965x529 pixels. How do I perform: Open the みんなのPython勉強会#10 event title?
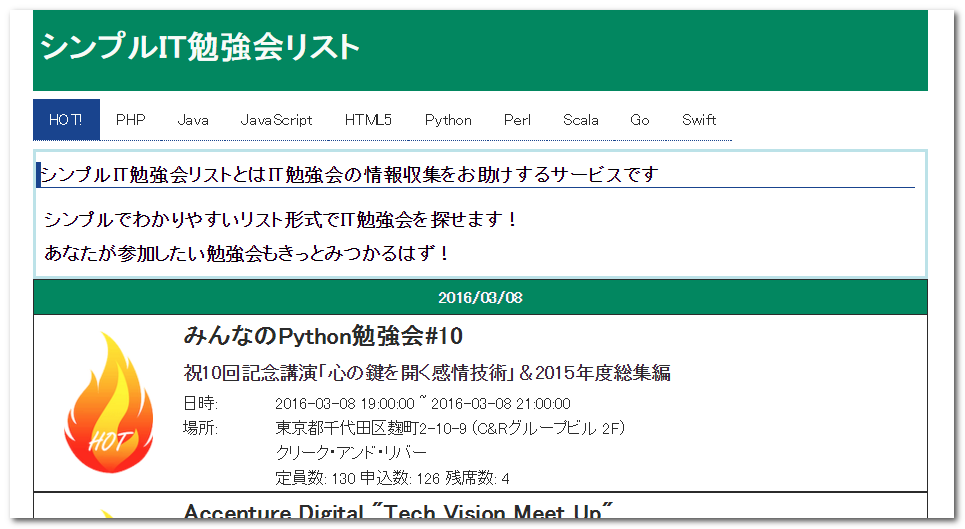click(x=323, y=336)
